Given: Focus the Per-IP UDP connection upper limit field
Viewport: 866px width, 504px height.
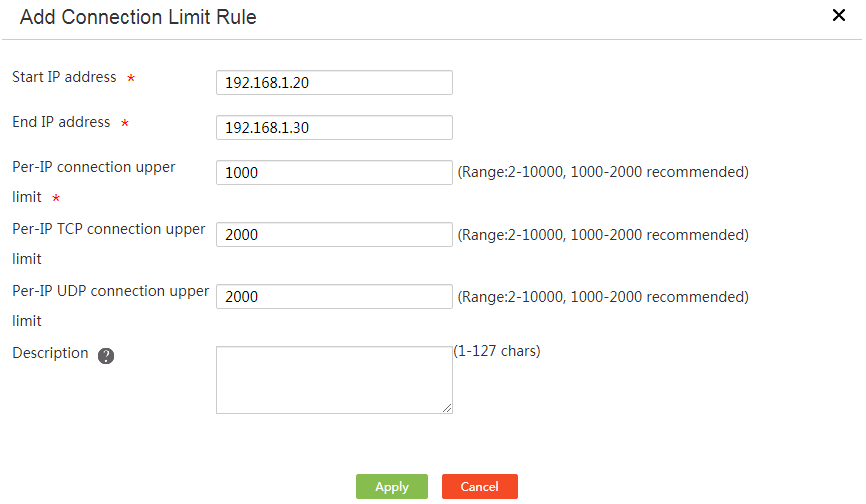Looking at the screenshot, I should [334, 296].
